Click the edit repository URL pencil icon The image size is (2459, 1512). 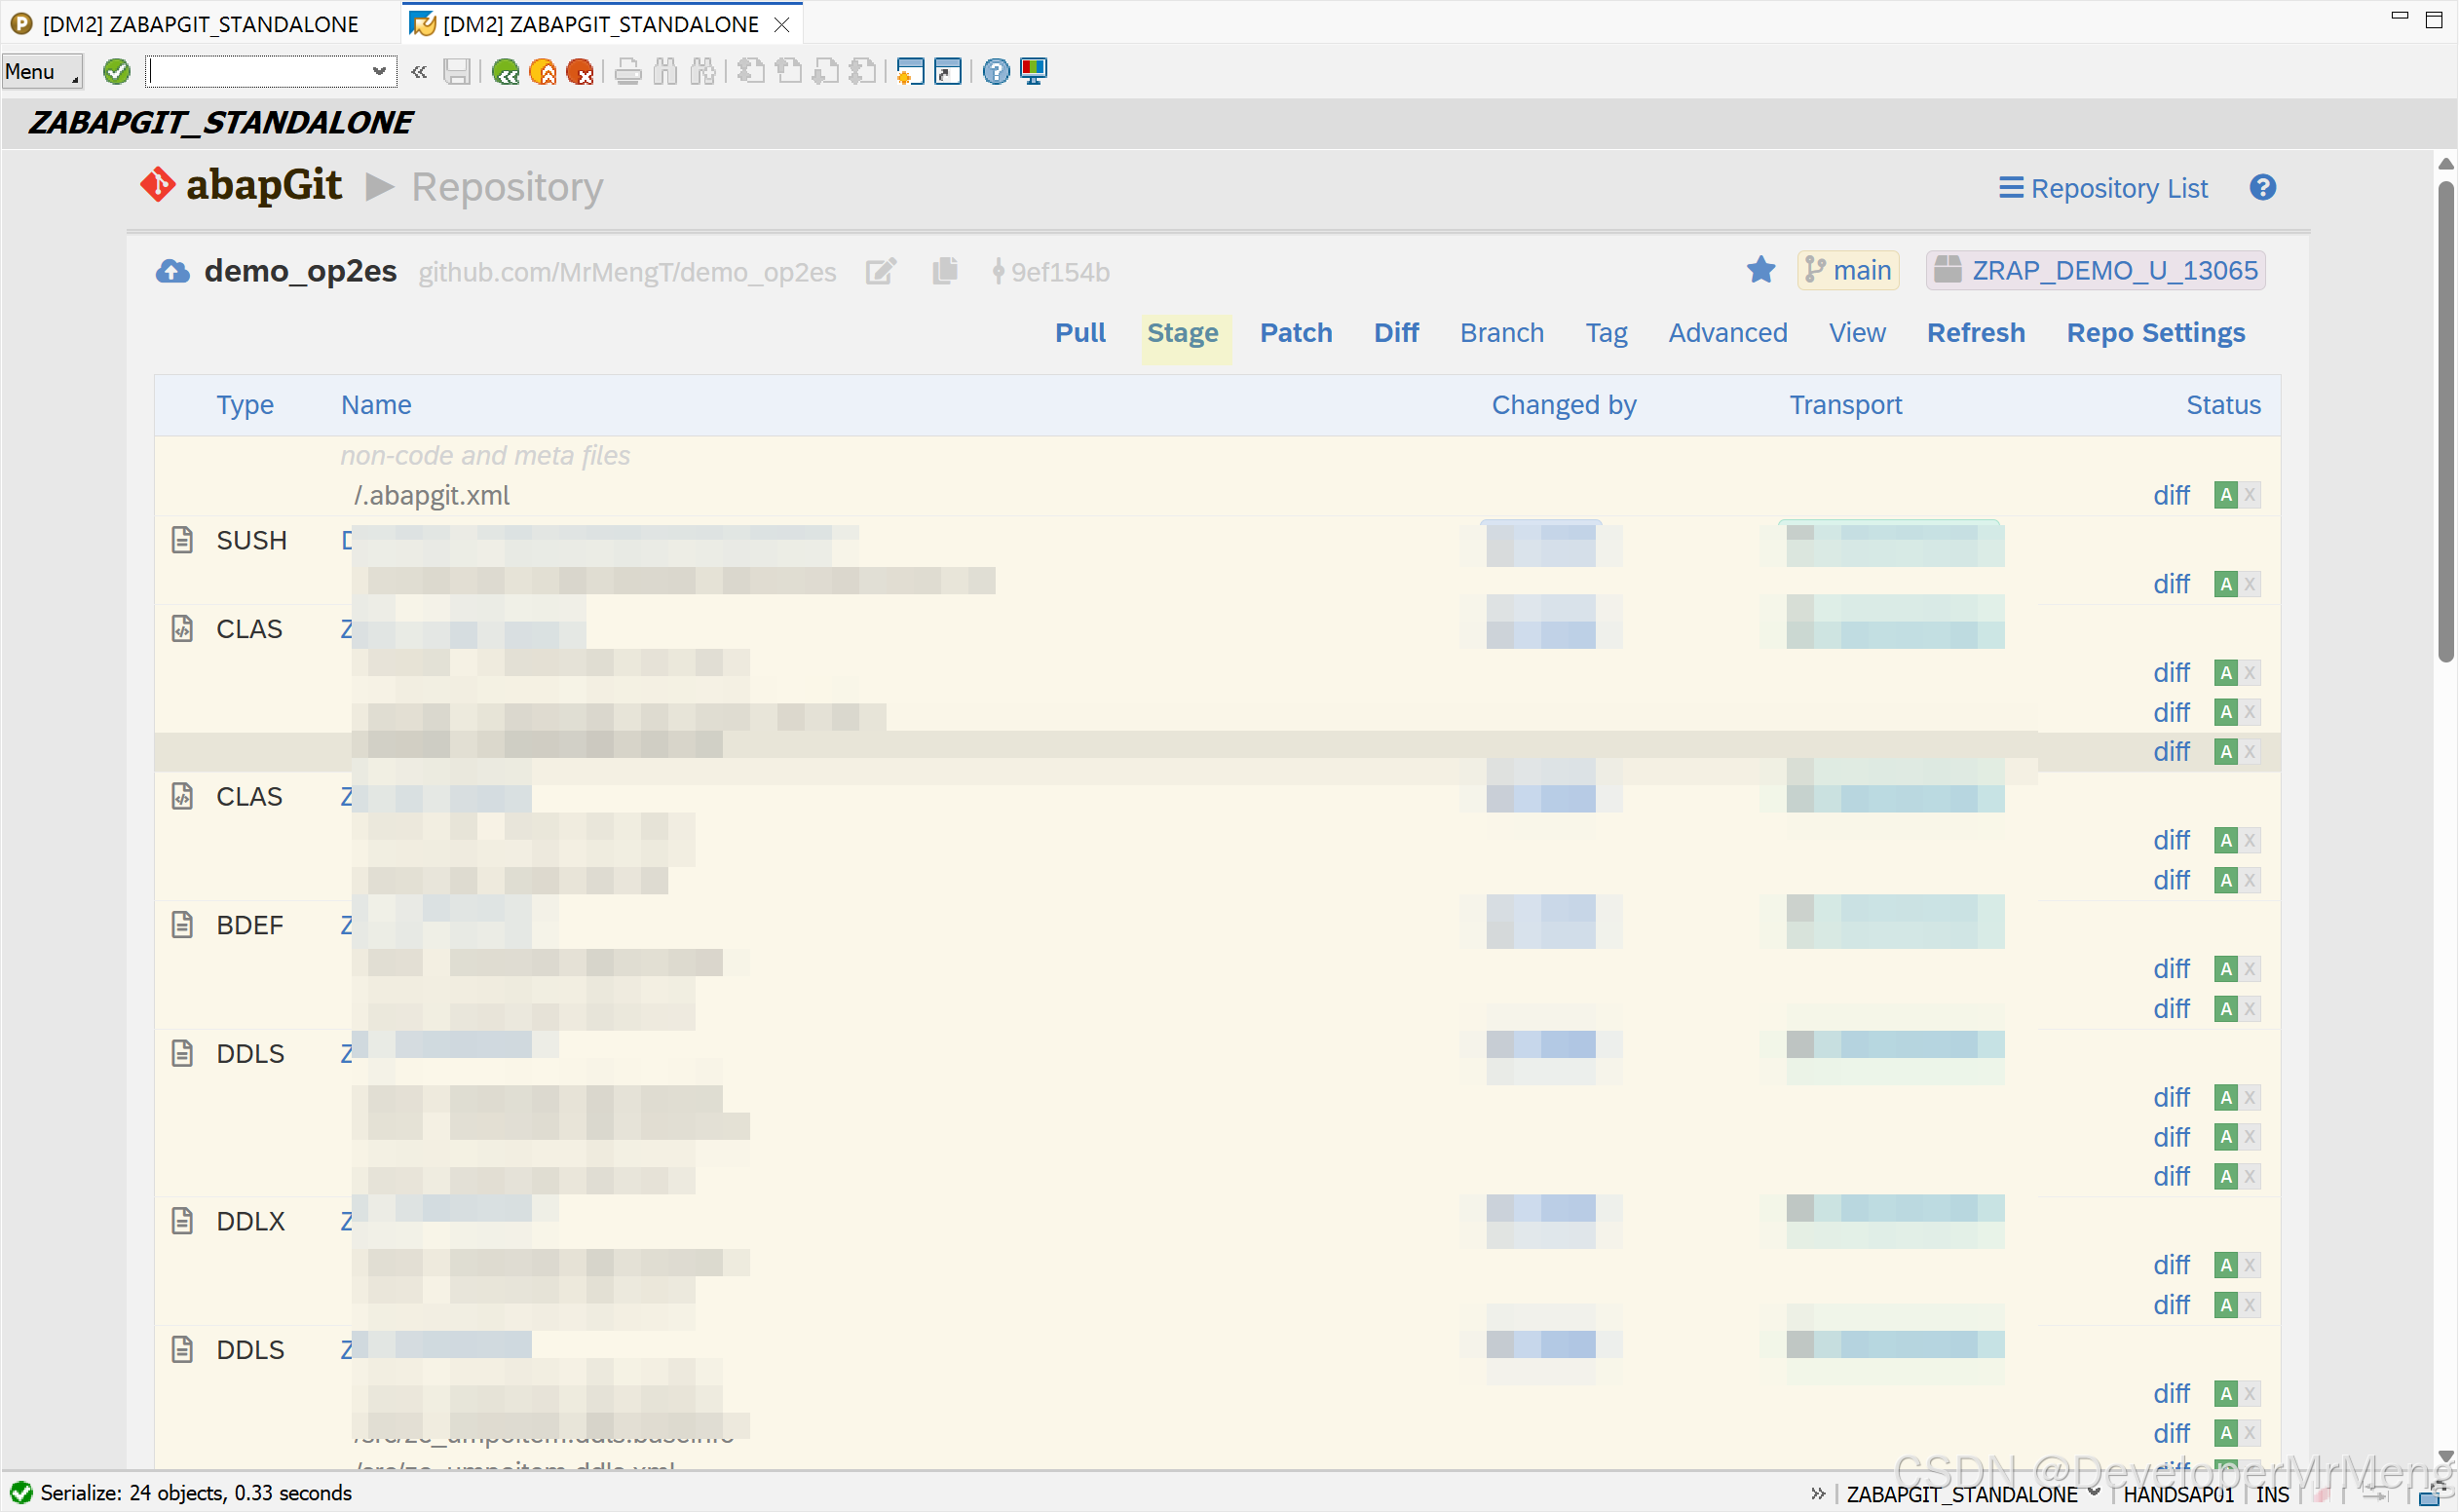pos(880,272)
